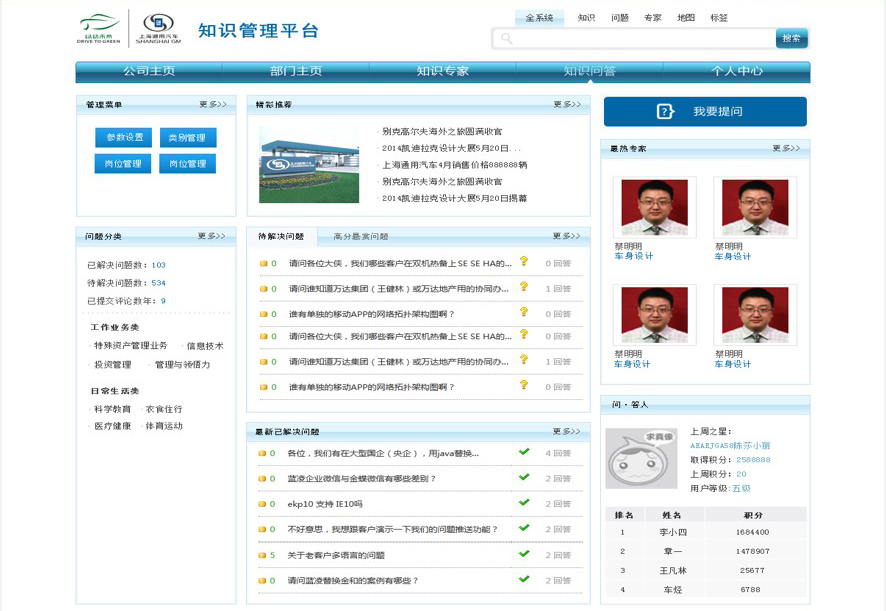
Task: Expand 更多>> in the 问题分类 panel
Action: coord(211,236)
